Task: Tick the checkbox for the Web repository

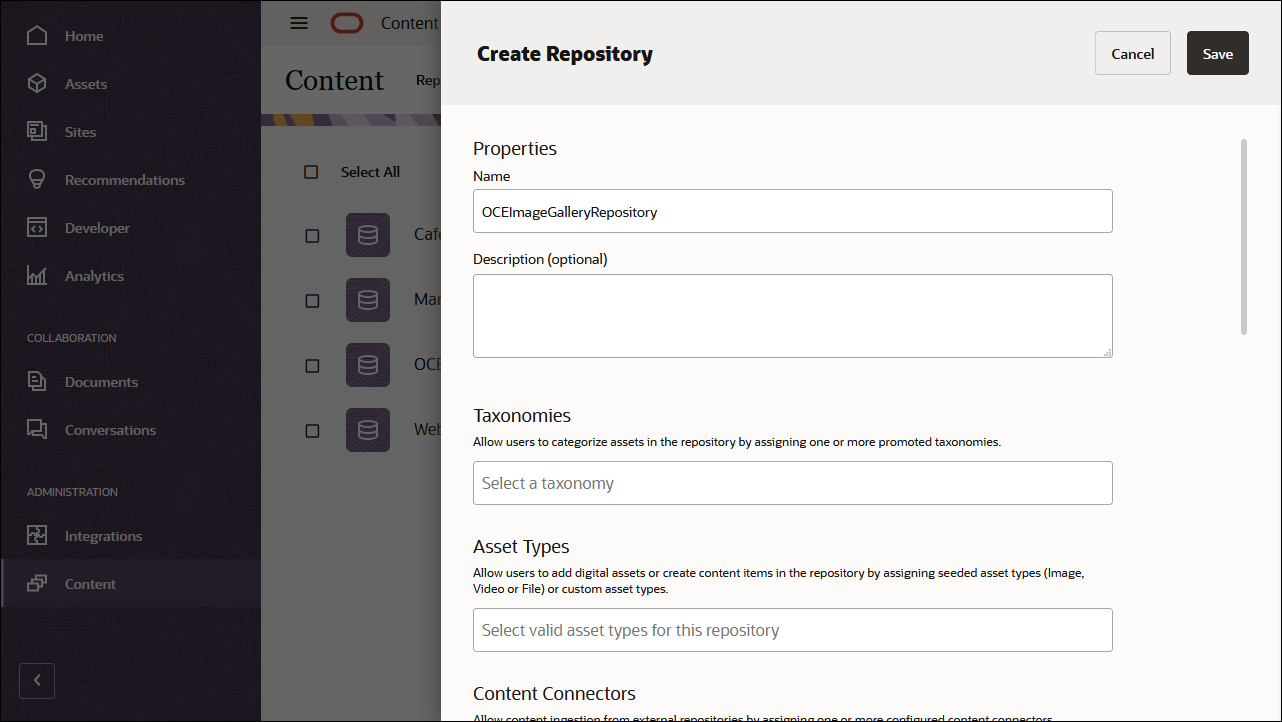Action: click(311, 429)
